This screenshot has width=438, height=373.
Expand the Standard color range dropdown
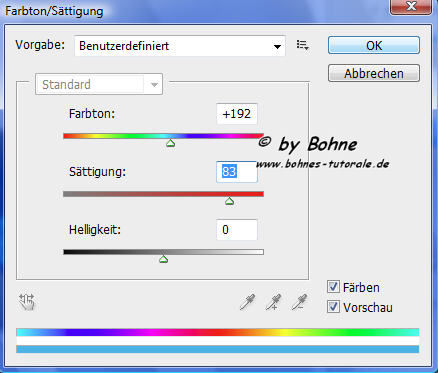pyautogui.click(x=99, y=84)
